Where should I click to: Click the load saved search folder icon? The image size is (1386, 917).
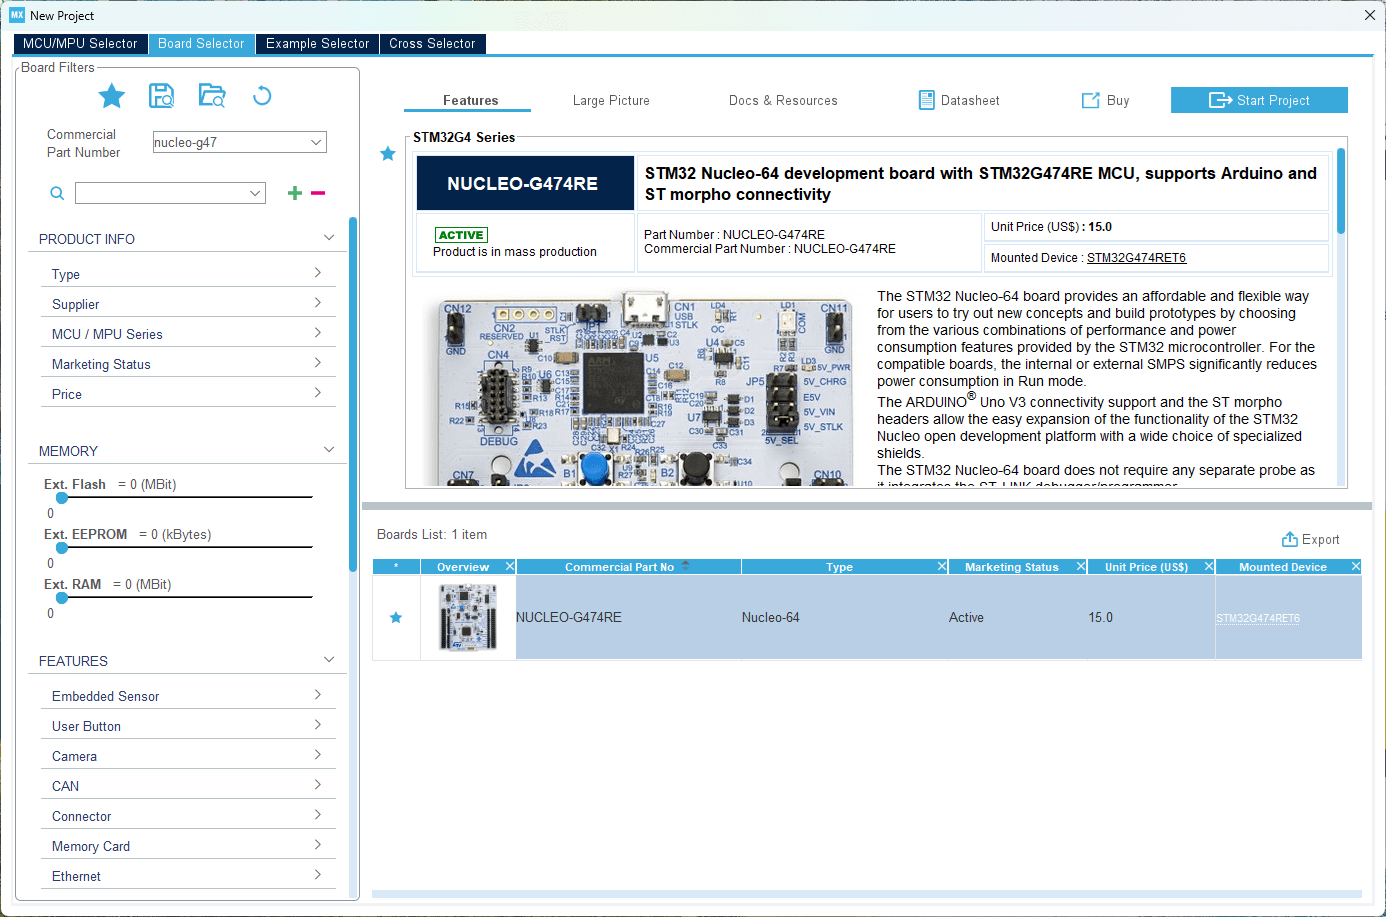[212, 96]
